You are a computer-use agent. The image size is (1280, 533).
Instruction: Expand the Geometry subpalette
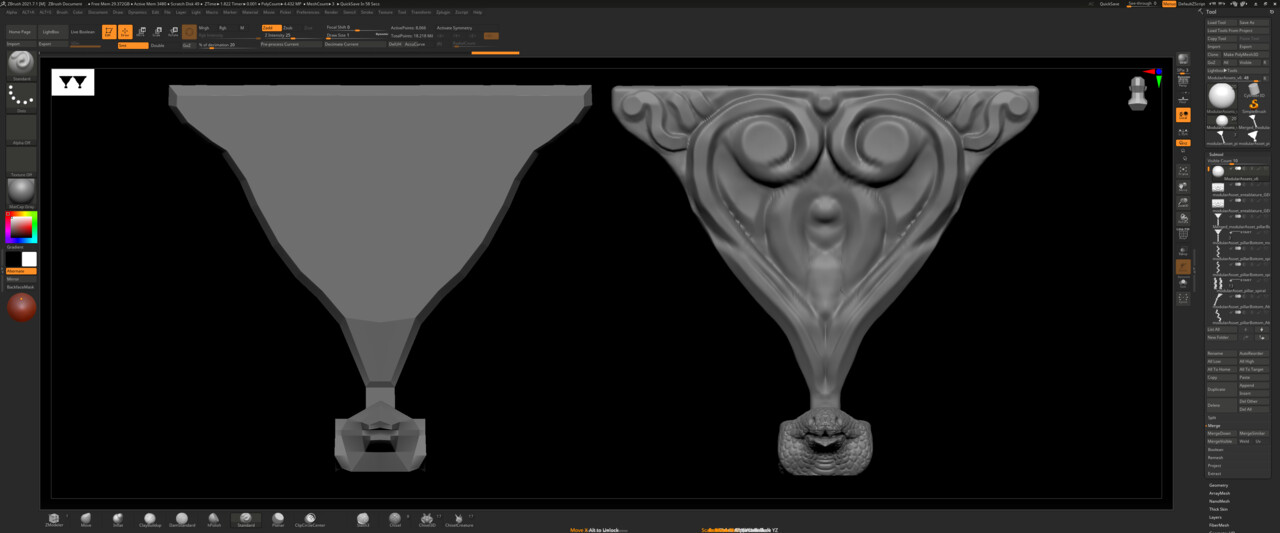[1219, 485]
